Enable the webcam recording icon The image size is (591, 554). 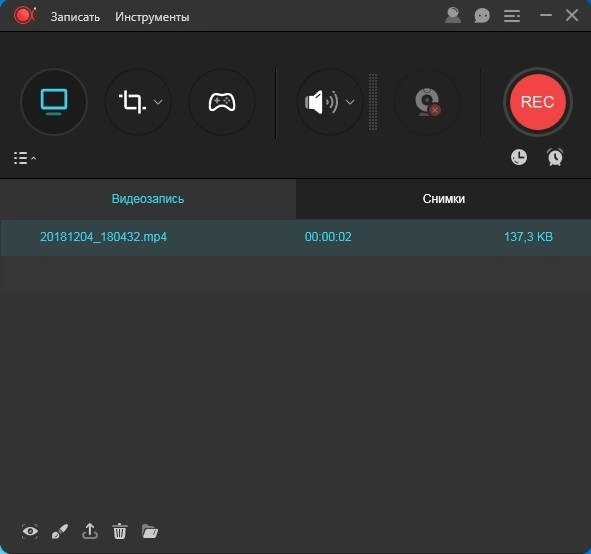[x=427, y=102]
